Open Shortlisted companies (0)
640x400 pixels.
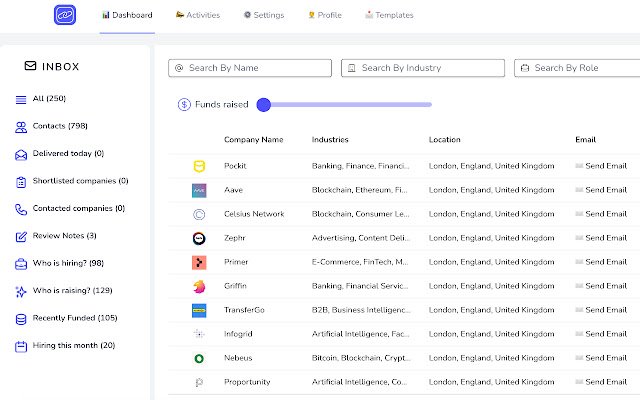[x=80, y=180]
